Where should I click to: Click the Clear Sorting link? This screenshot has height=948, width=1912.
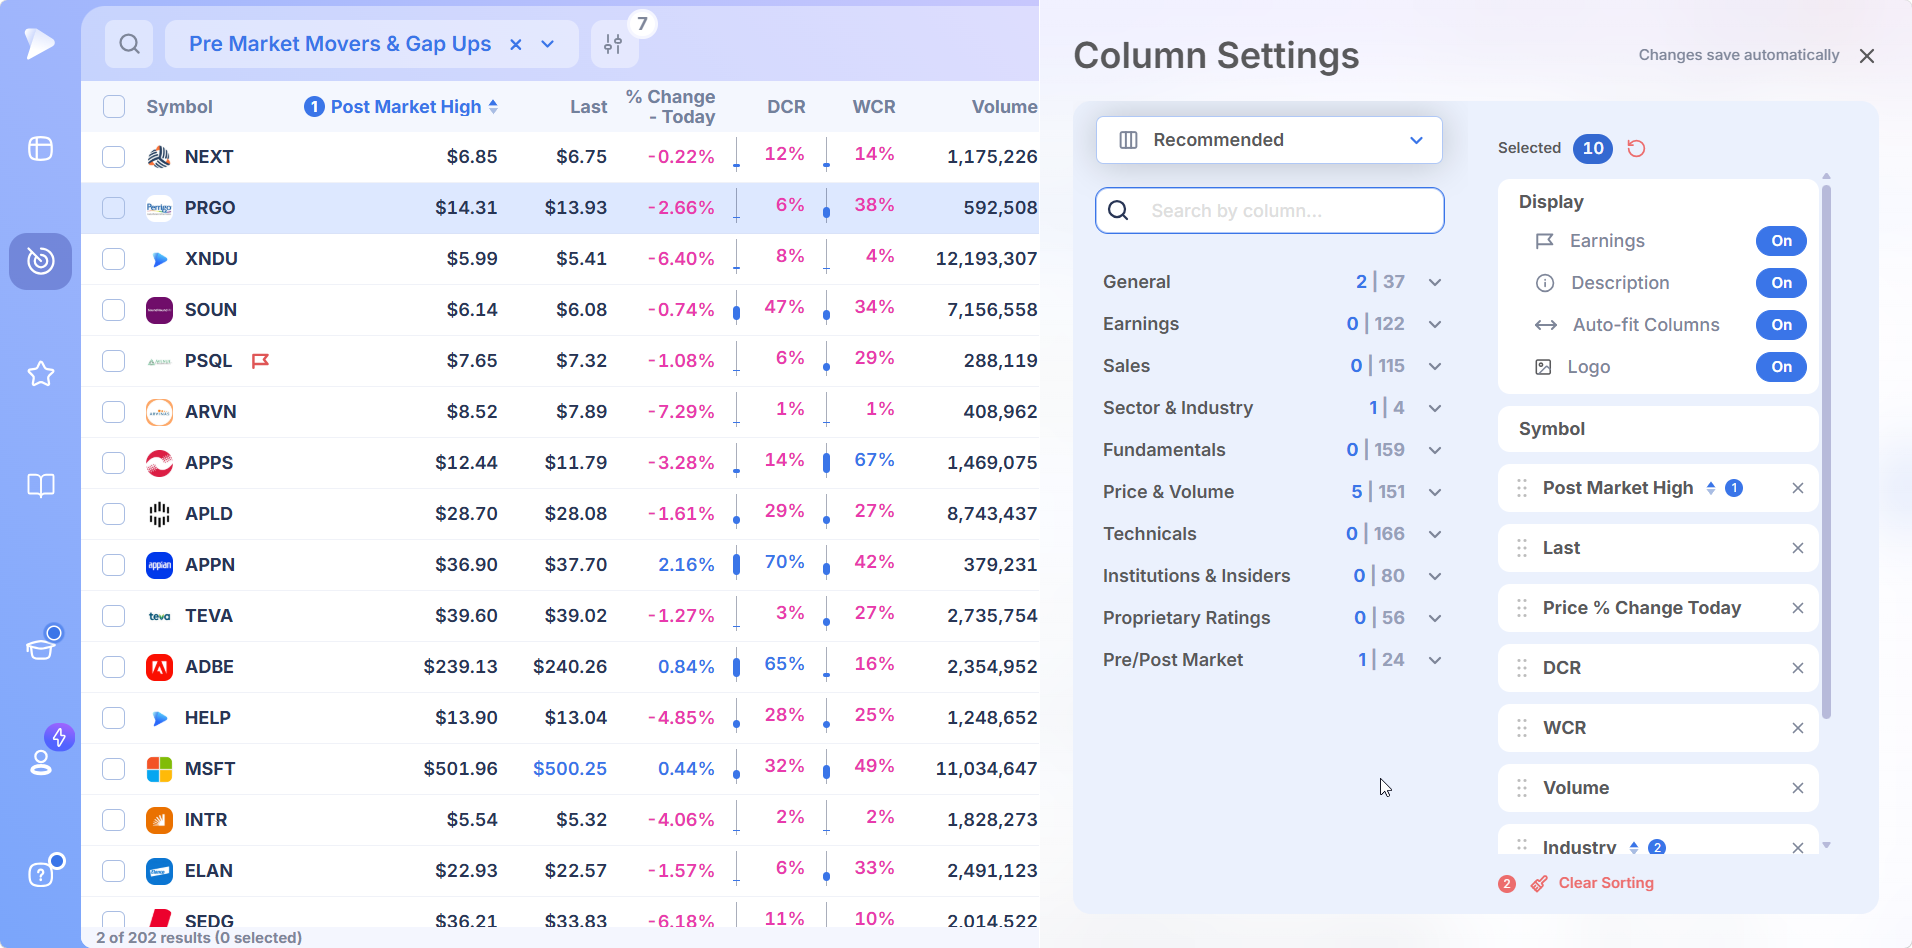point(1606,883)
